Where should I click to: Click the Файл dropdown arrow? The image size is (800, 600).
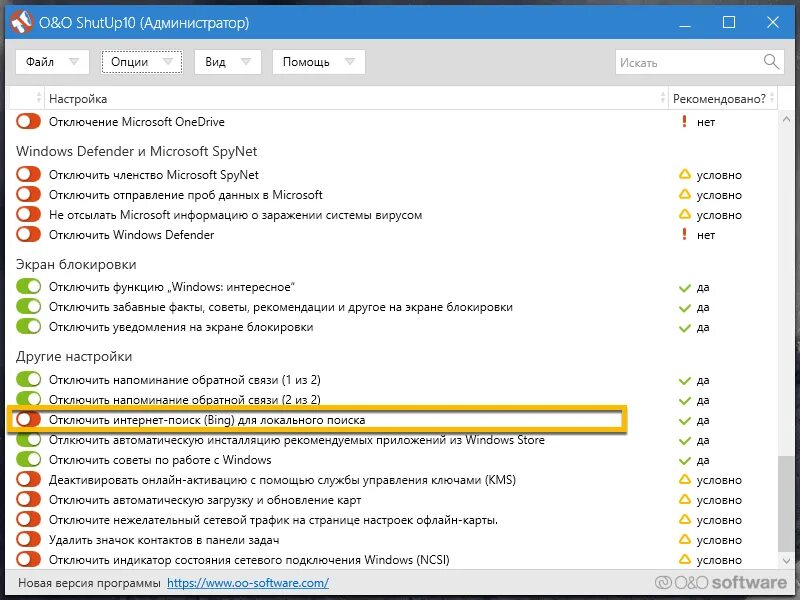pyautogui.click(x=74, y=62)
